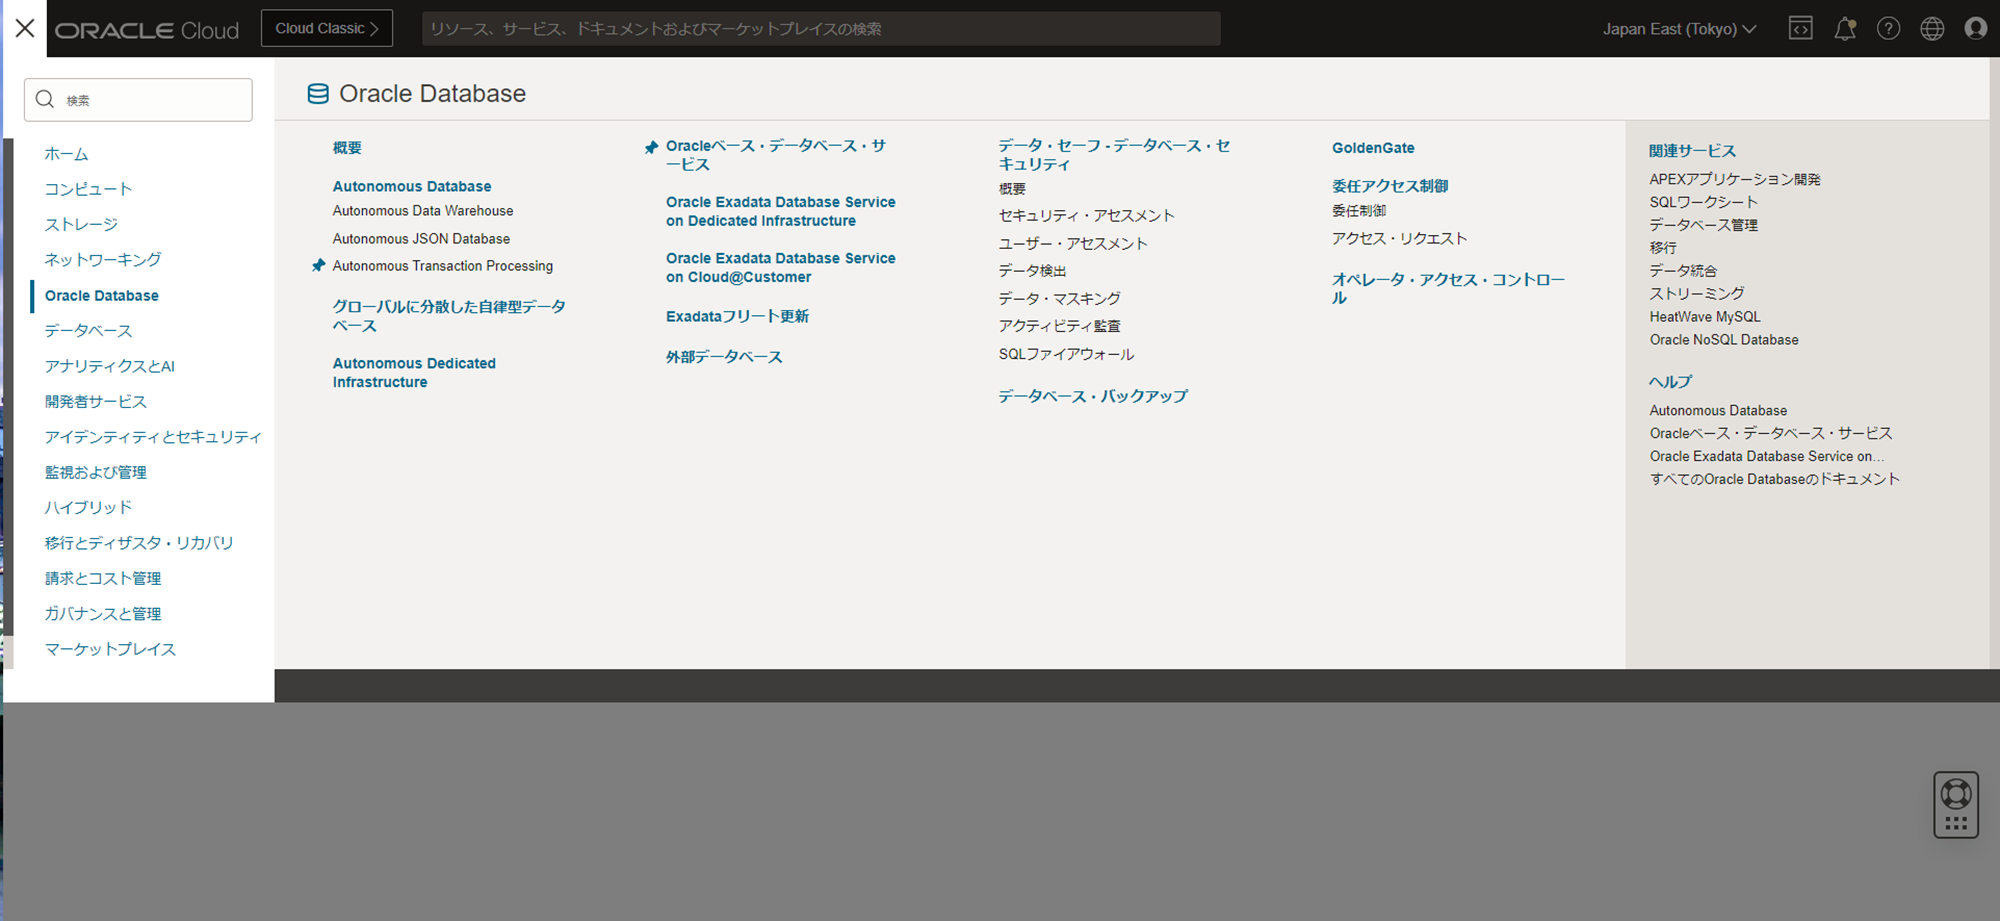
Task: Open セキュリティ・アセスメント link
Action: tap(1087, 216)
